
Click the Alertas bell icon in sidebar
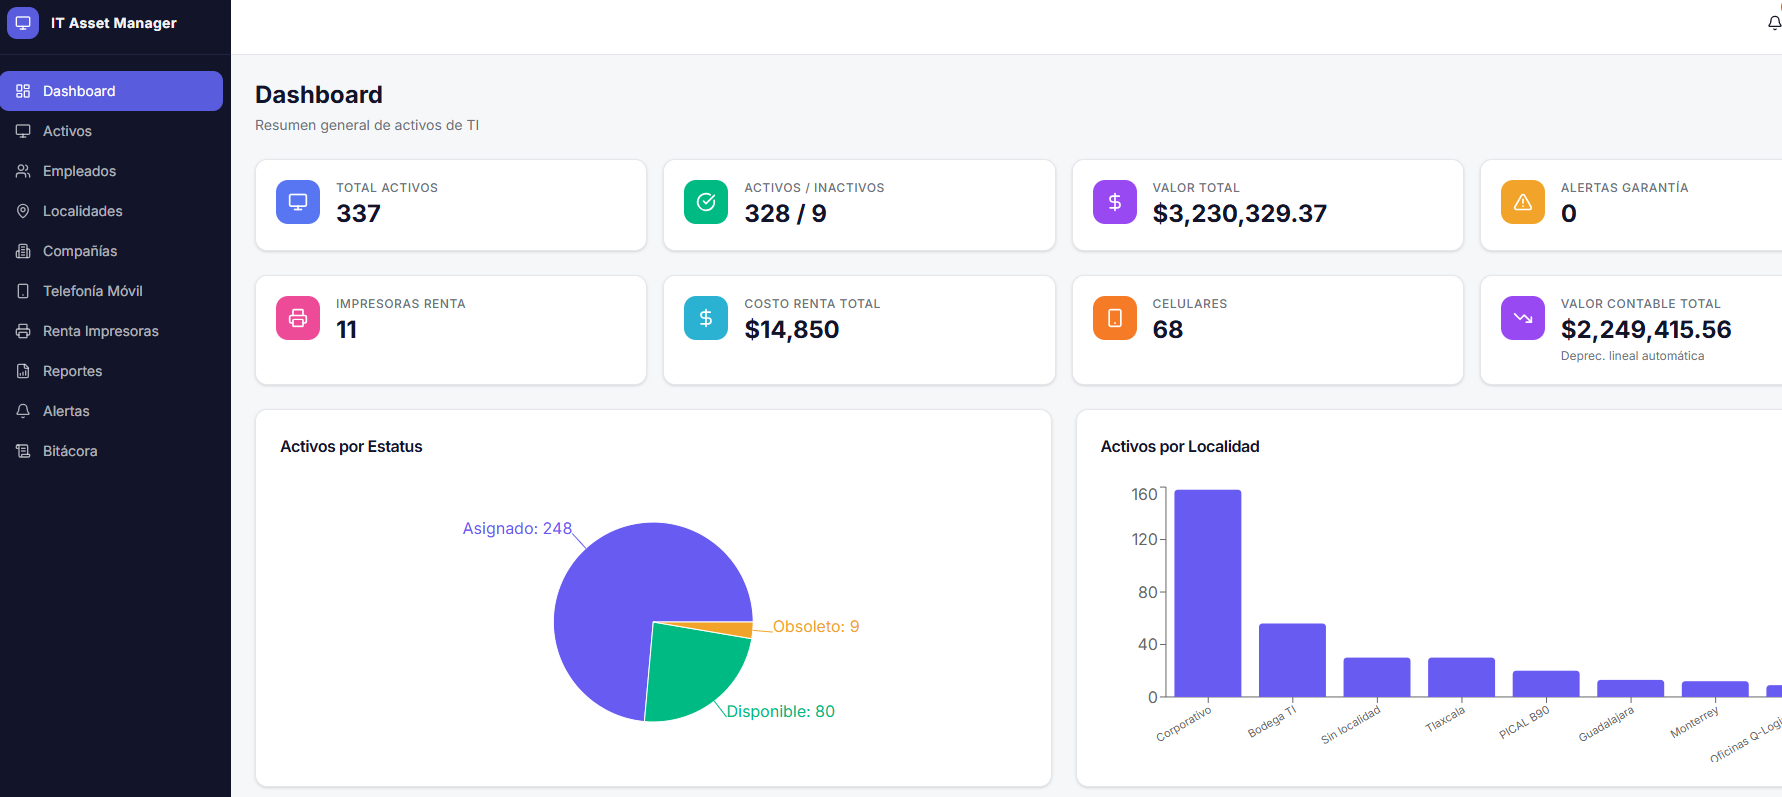[23, 411]
